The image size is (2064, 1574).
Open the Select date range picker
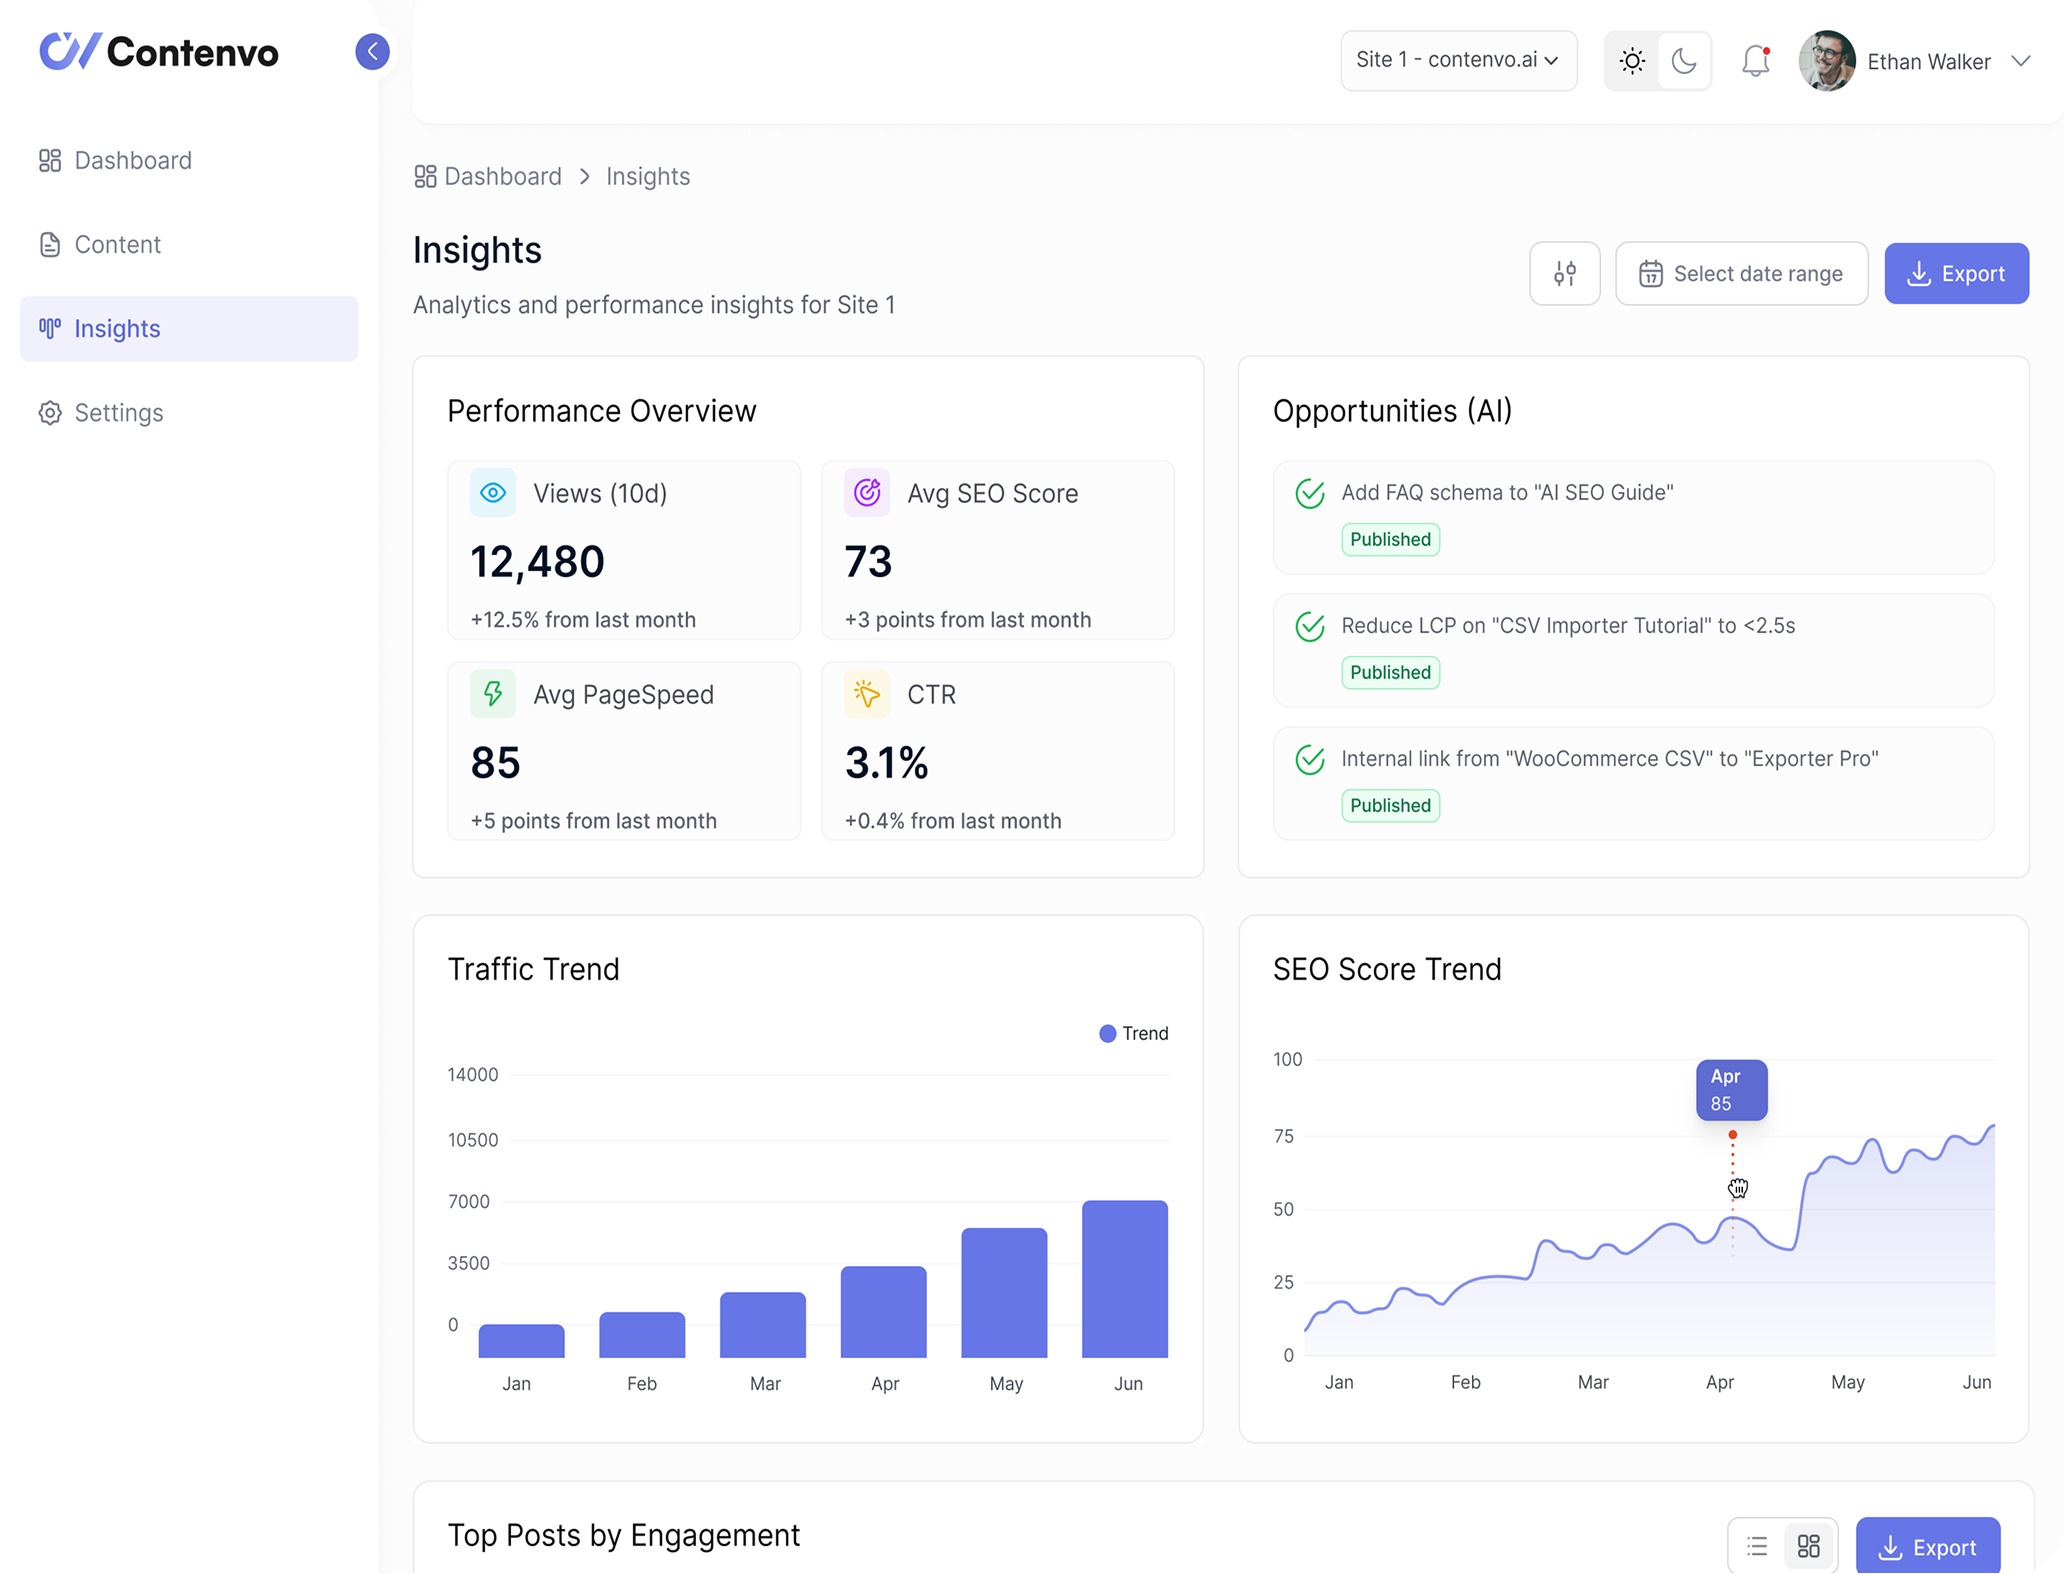click(1741, 273)
